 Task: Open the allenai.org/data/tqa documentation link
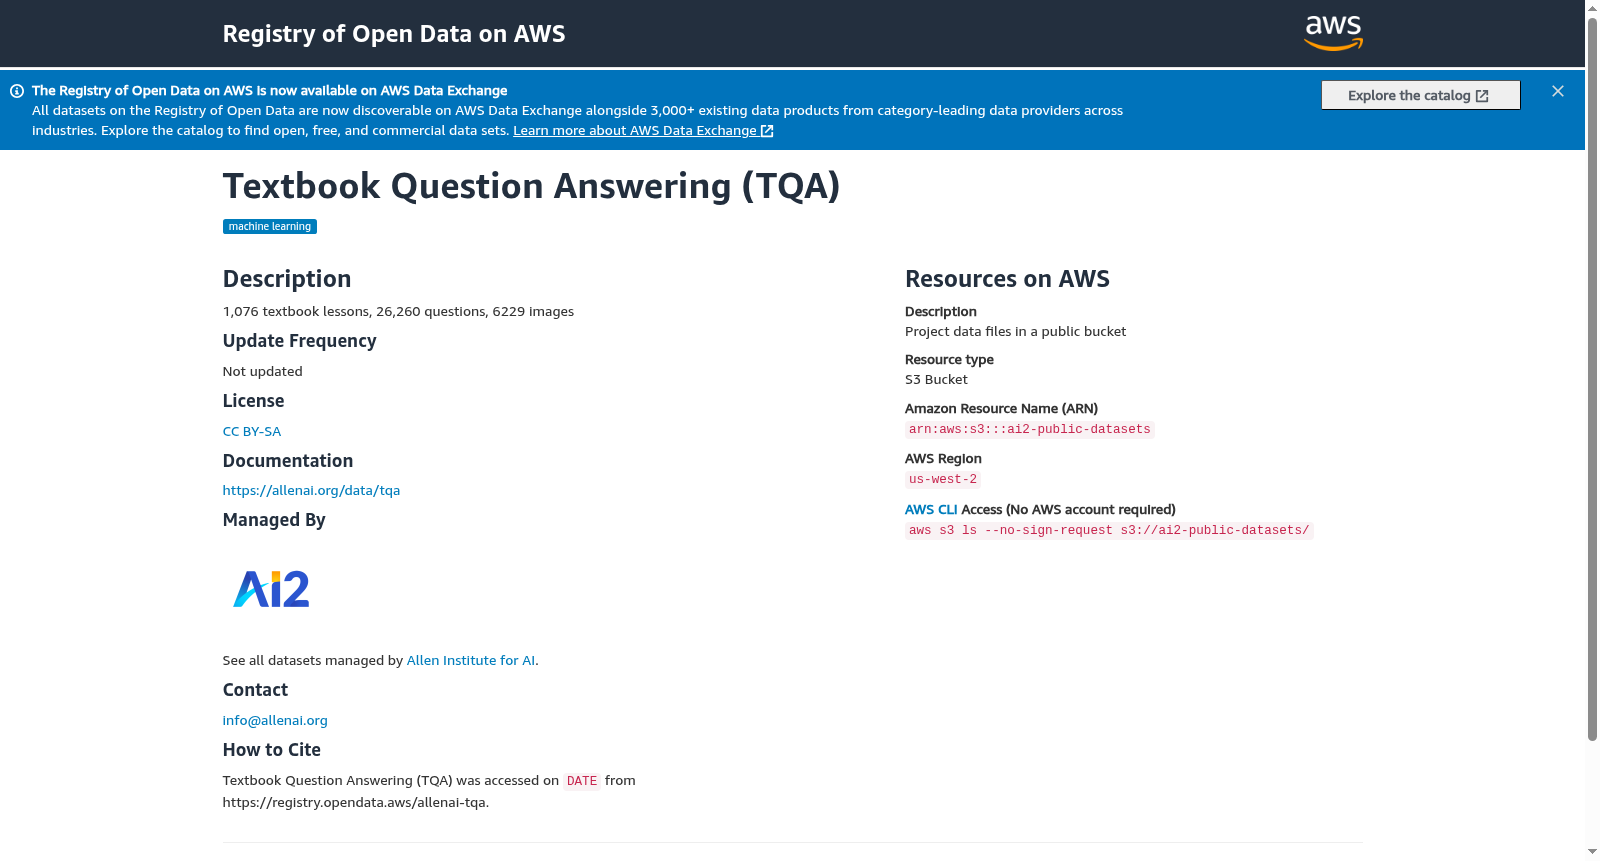tap(311, 491)
